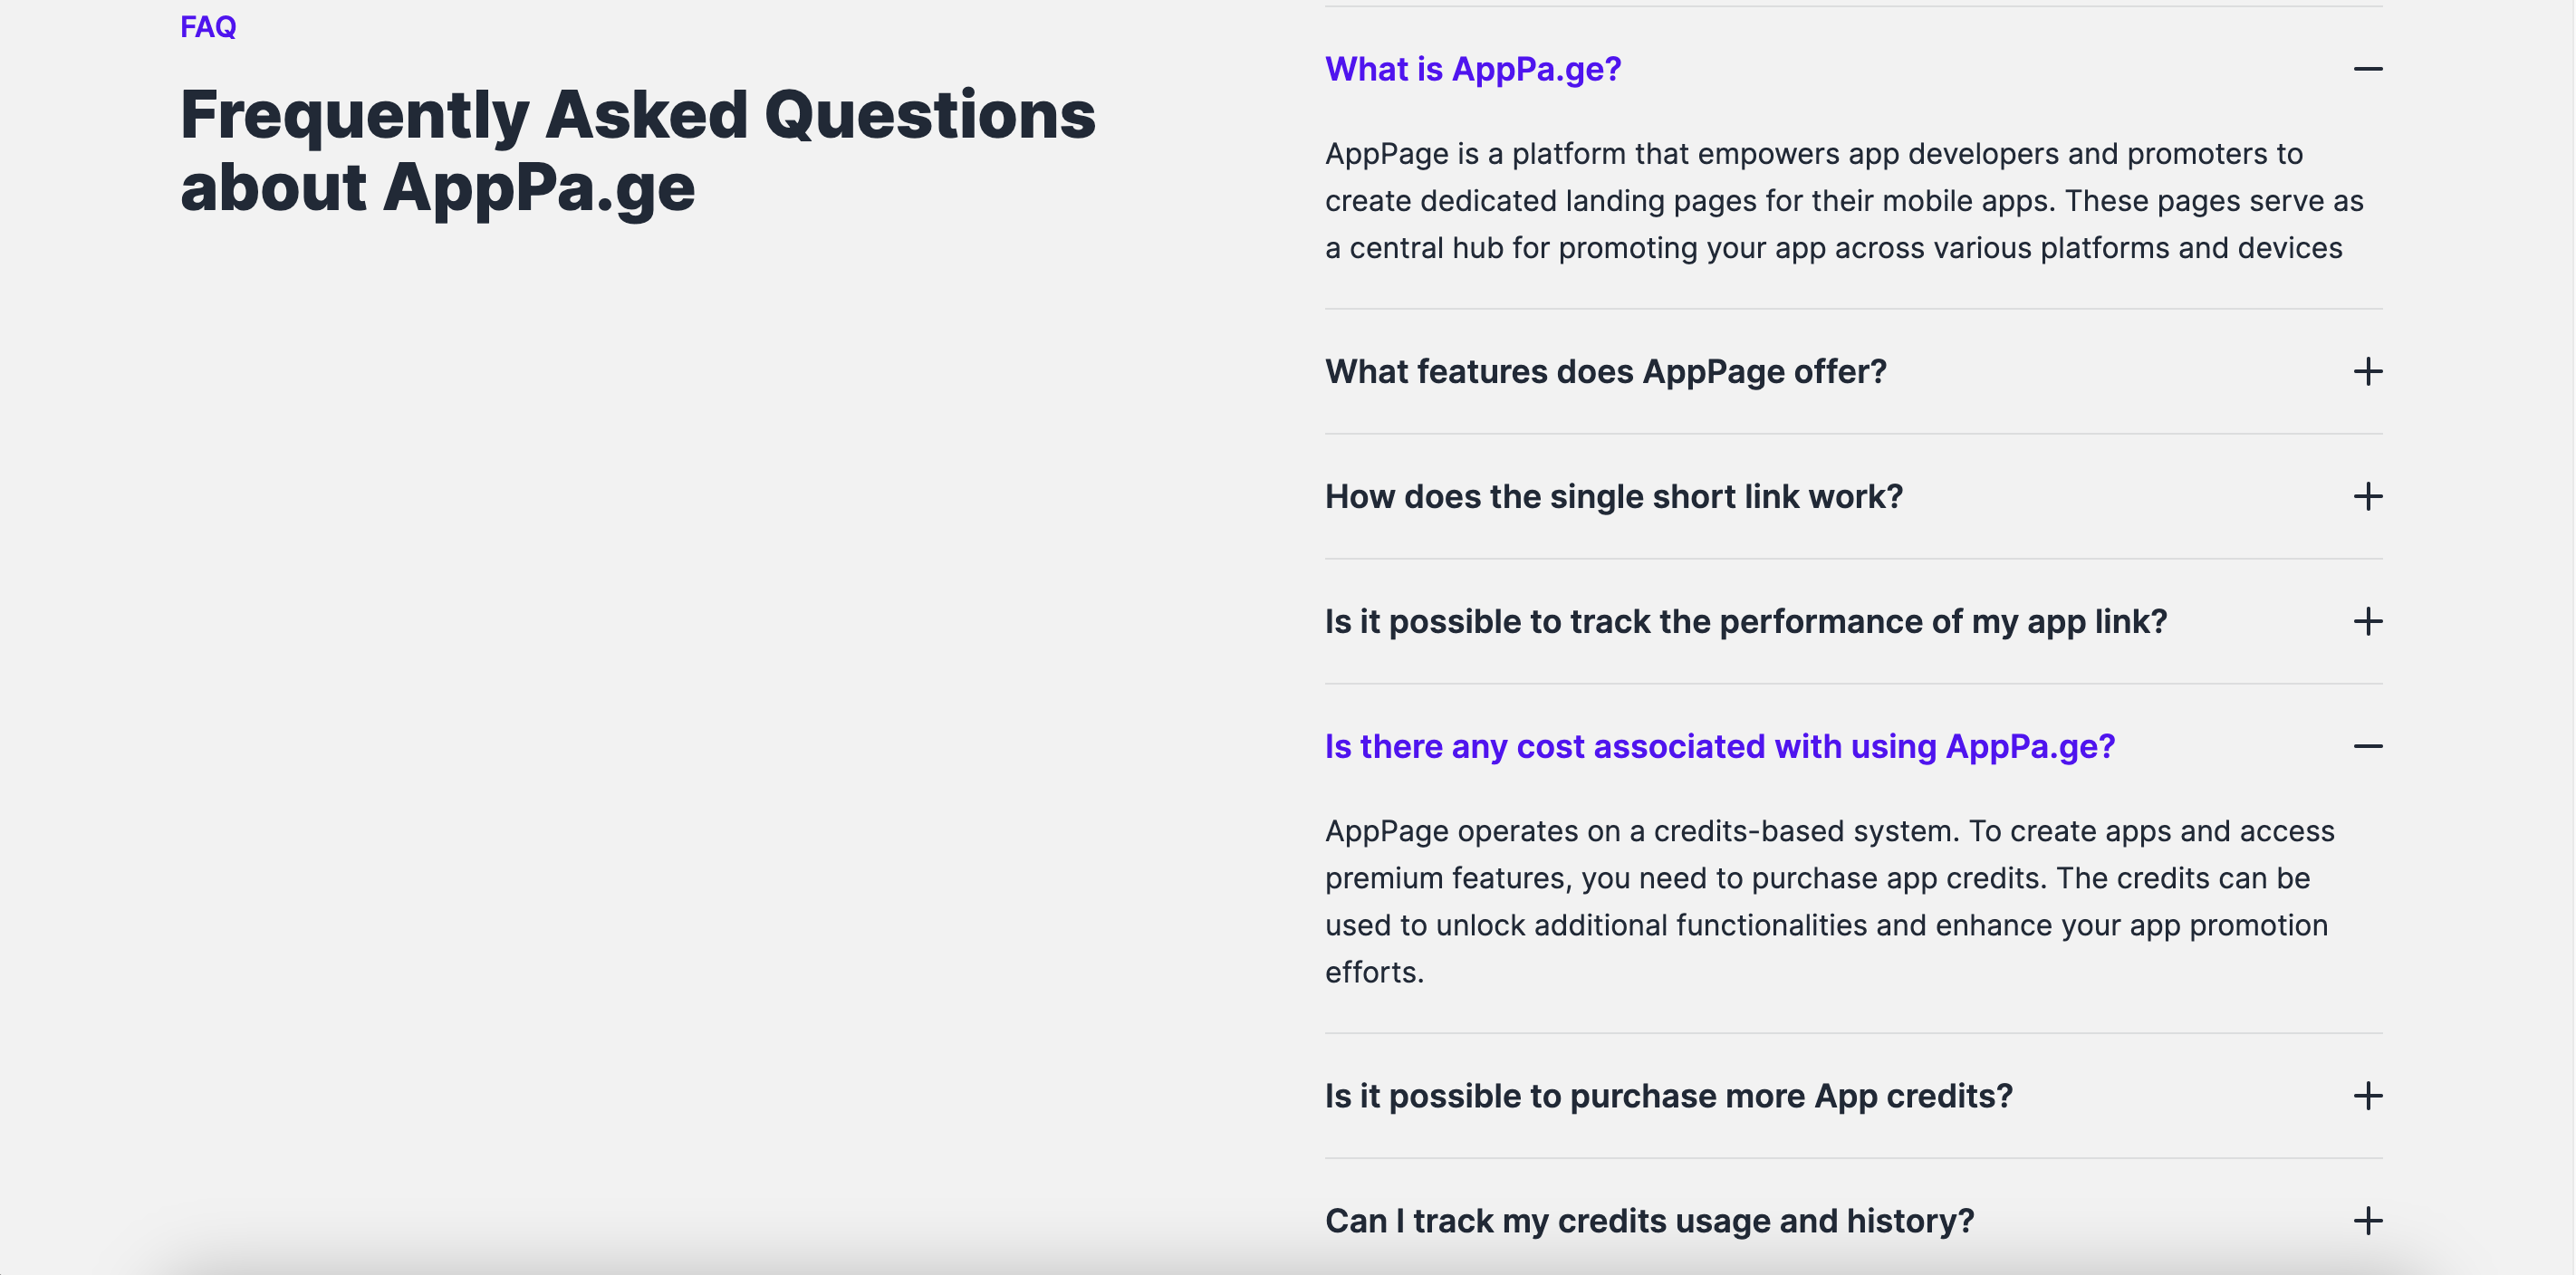Click the credits-based system answer paragraph
This screenshot has width=2576, height=1275.
tap(1830, 901)
